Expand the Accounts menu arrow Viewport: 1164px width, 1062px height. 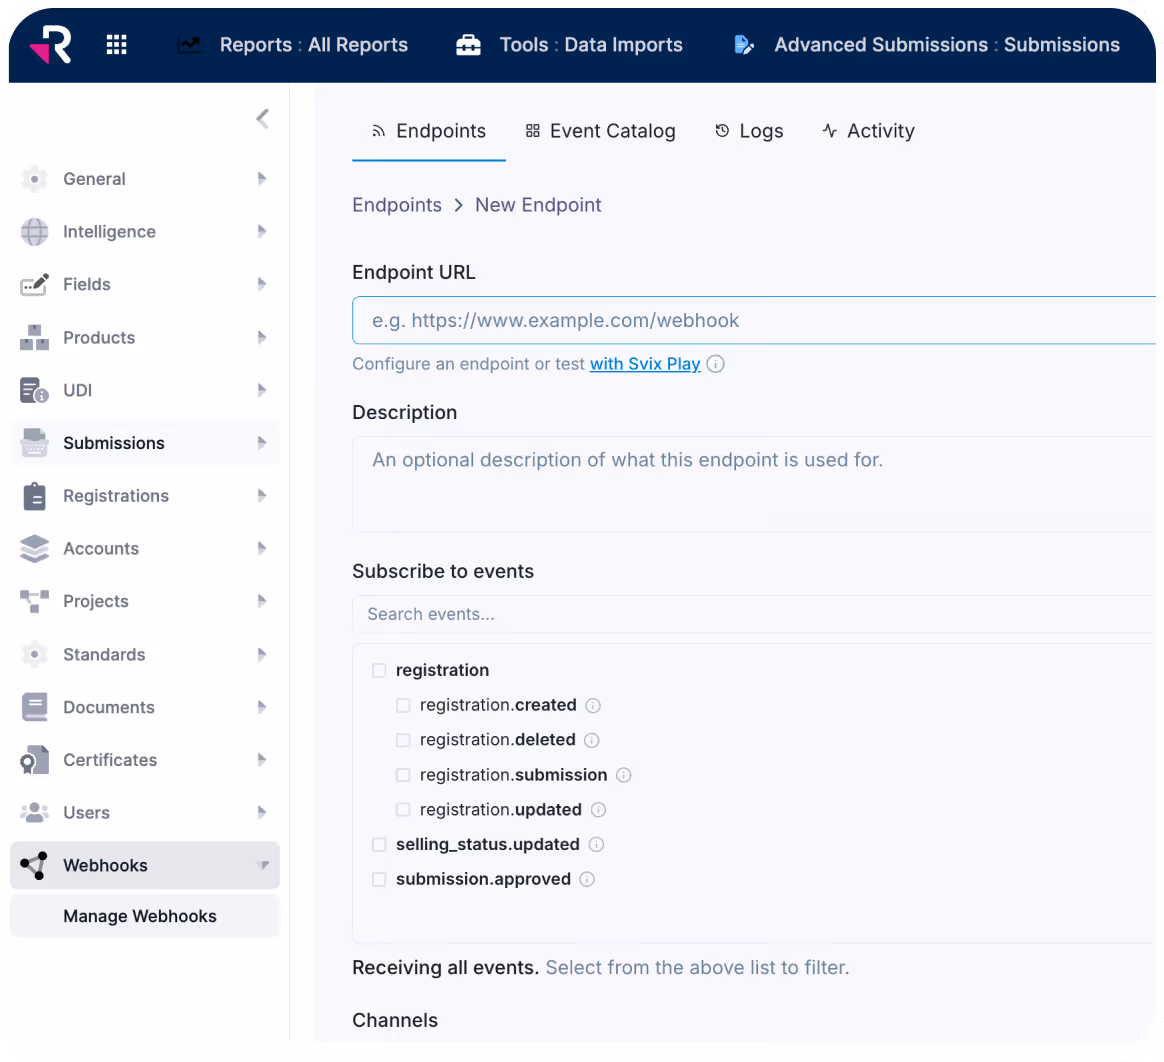tap(262, 548)
